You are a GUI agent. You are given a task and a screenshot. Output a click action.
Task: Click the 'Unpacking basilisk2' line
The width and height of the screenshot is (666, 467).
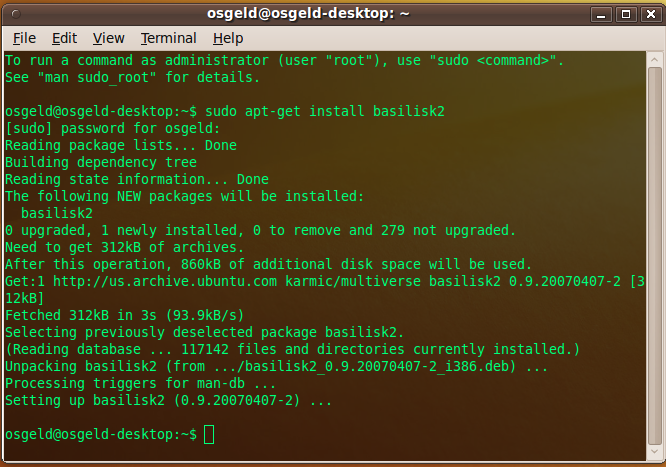277,366
